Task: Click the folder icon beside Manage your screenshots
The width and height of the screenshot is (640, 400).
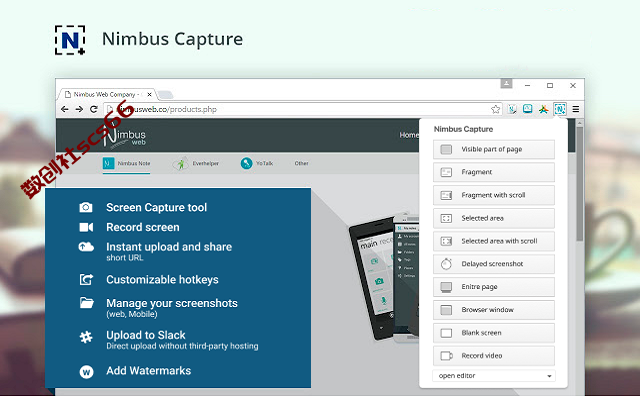Action: click(x=87, y=302)
